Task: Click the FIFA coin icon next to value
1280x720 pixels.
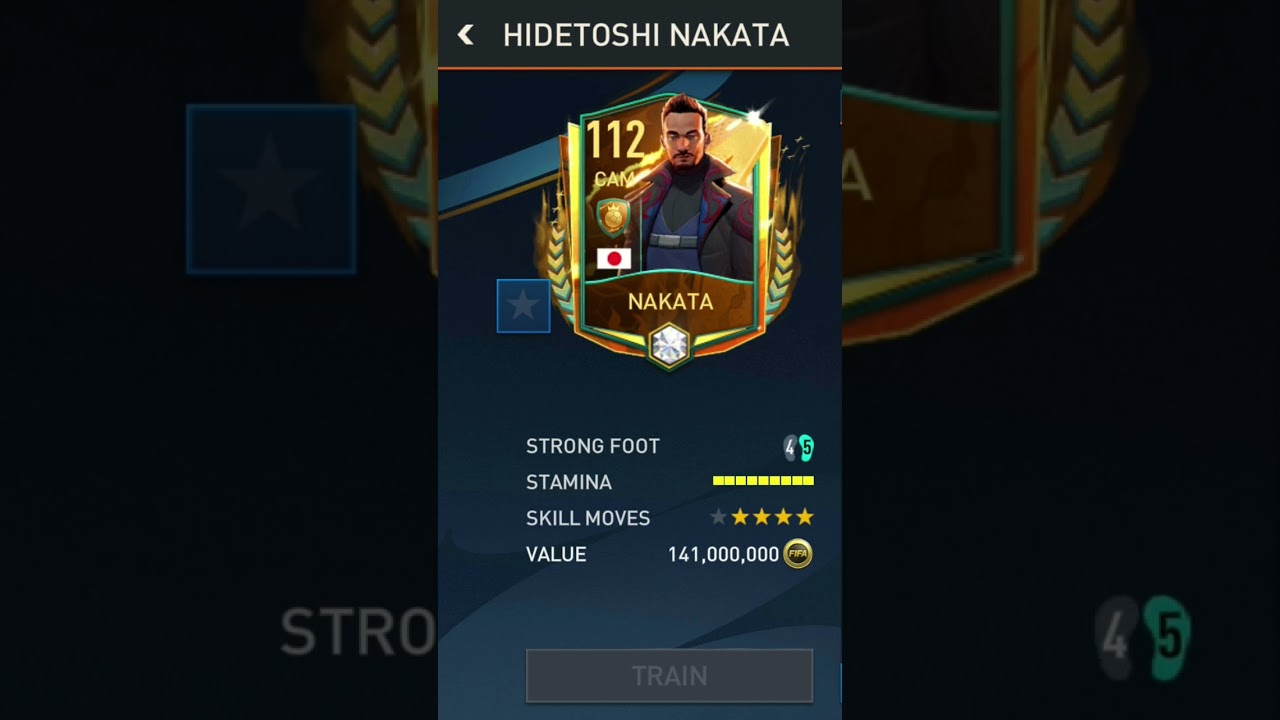Action: tap(797, 554)
